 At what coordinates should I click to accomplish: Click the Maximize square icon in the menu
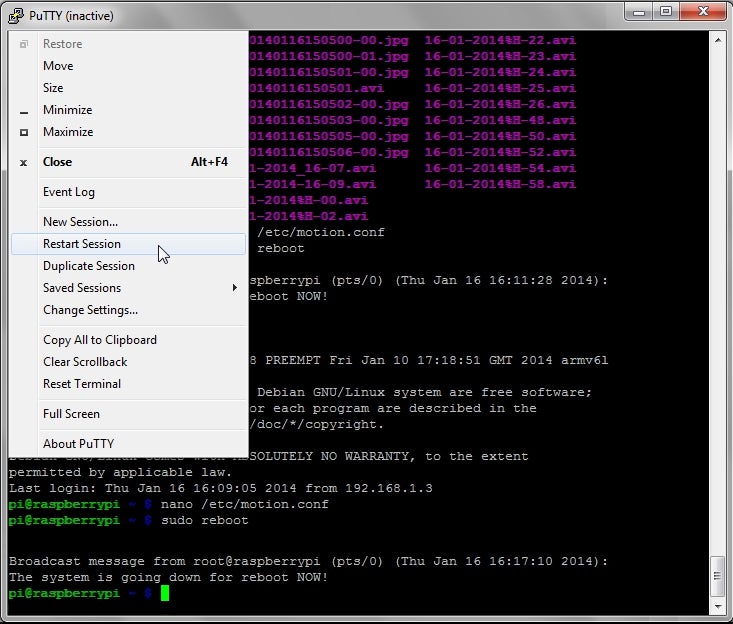click(24, 132)
